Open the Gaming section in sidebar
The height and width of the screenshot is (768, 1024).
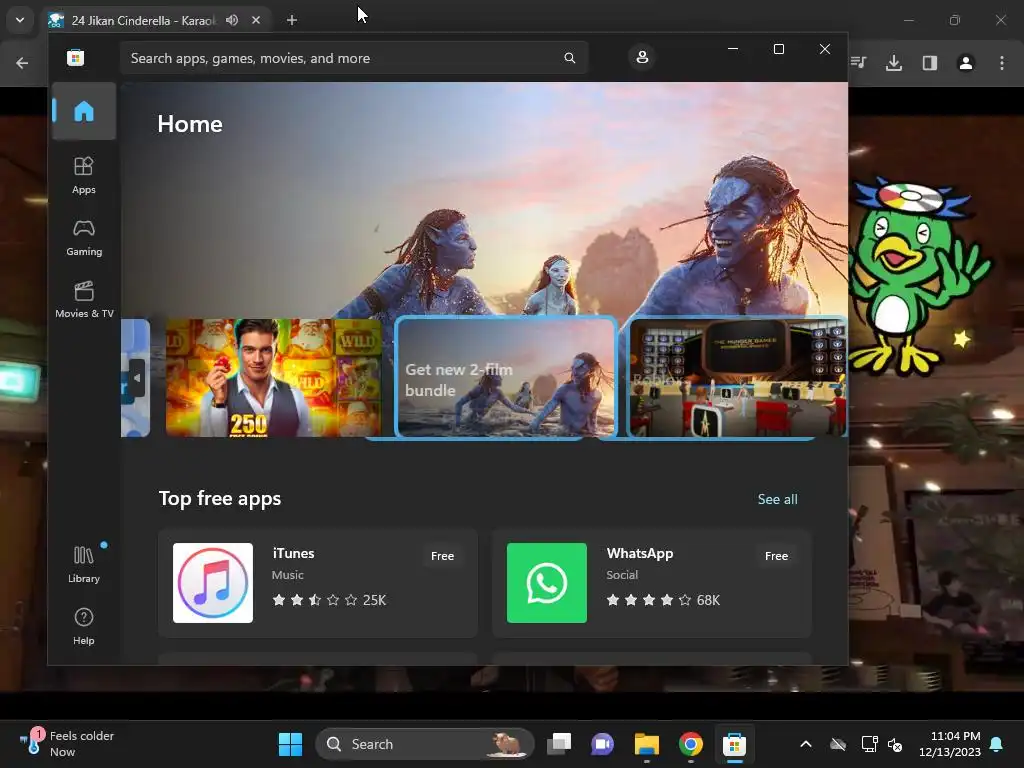[x=84, y=238]
